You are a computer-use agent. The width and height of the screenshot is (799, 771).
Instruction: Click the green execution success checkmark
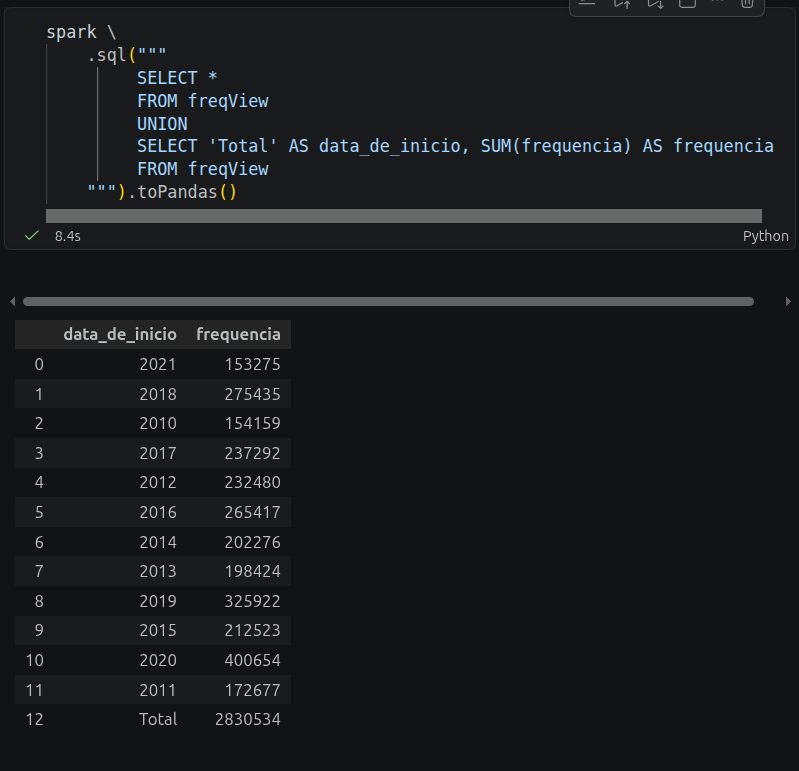tap(32, 235)
